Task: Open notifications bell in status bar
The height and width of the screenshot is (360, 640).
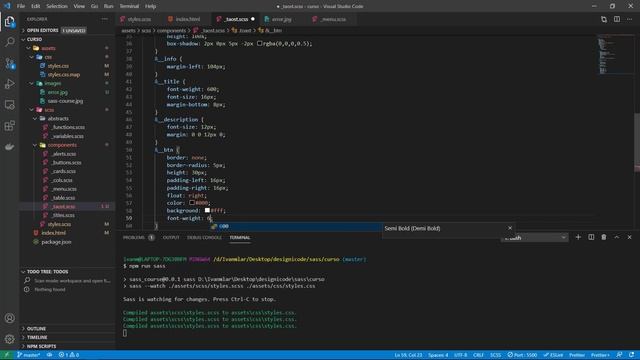Action: 631,355
